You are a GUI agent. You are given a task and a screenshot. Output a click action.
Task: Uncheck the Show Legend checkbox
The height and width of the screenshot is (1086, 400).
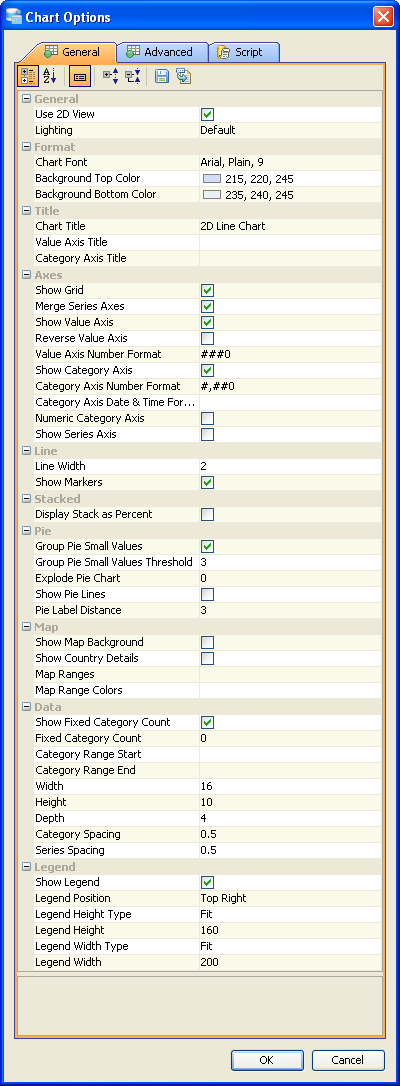pyautogui.click(x=208, y=883)
